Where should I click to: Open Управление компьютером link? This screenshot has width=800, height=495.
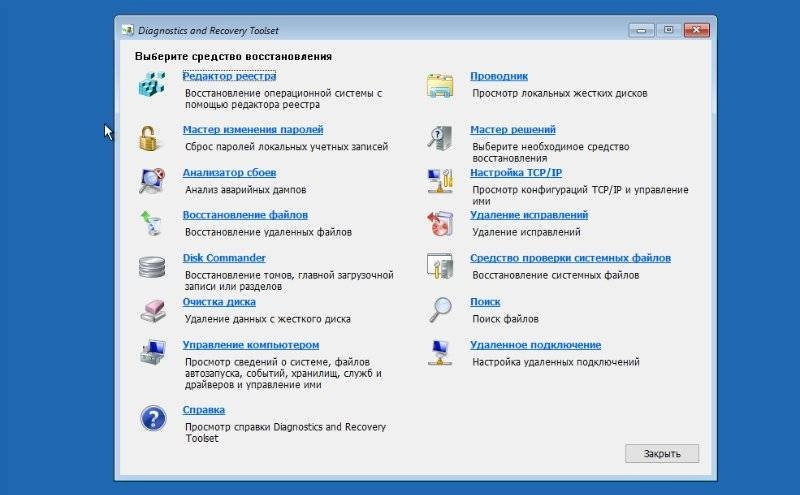pyautogui.click(x=251, y=344)
